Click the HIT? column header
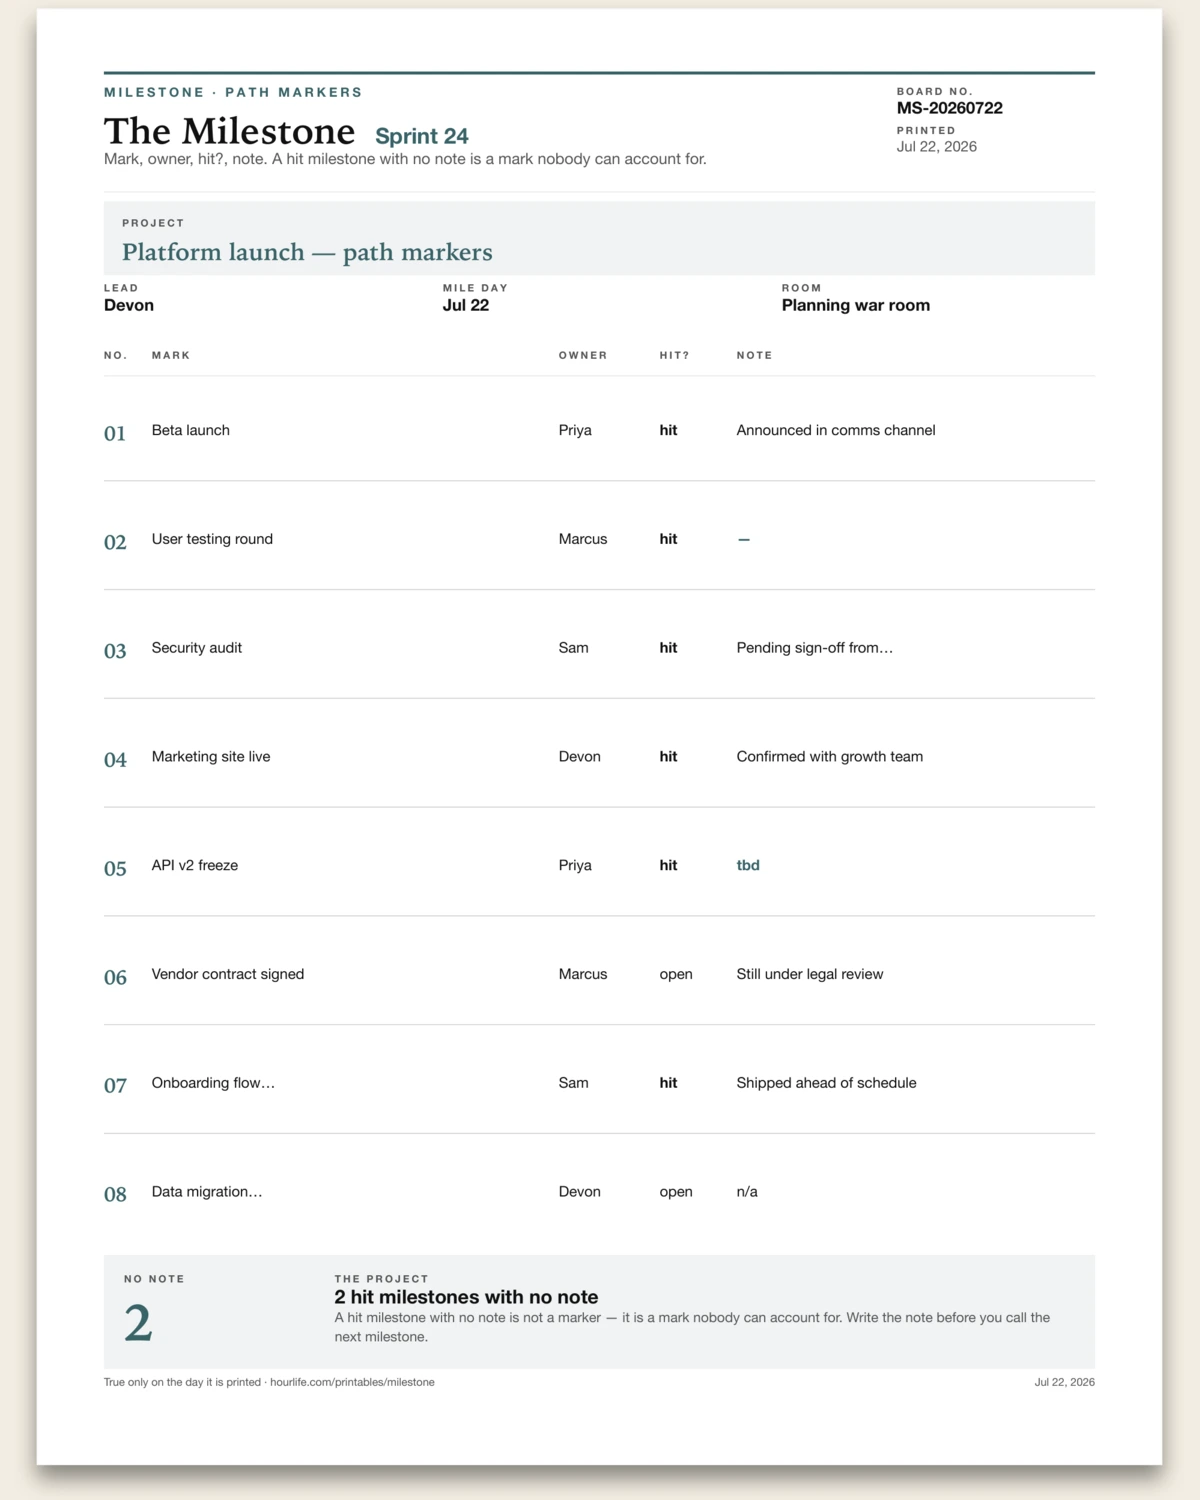Viewport: 1200px width, 1500px height. click(674, 355)
